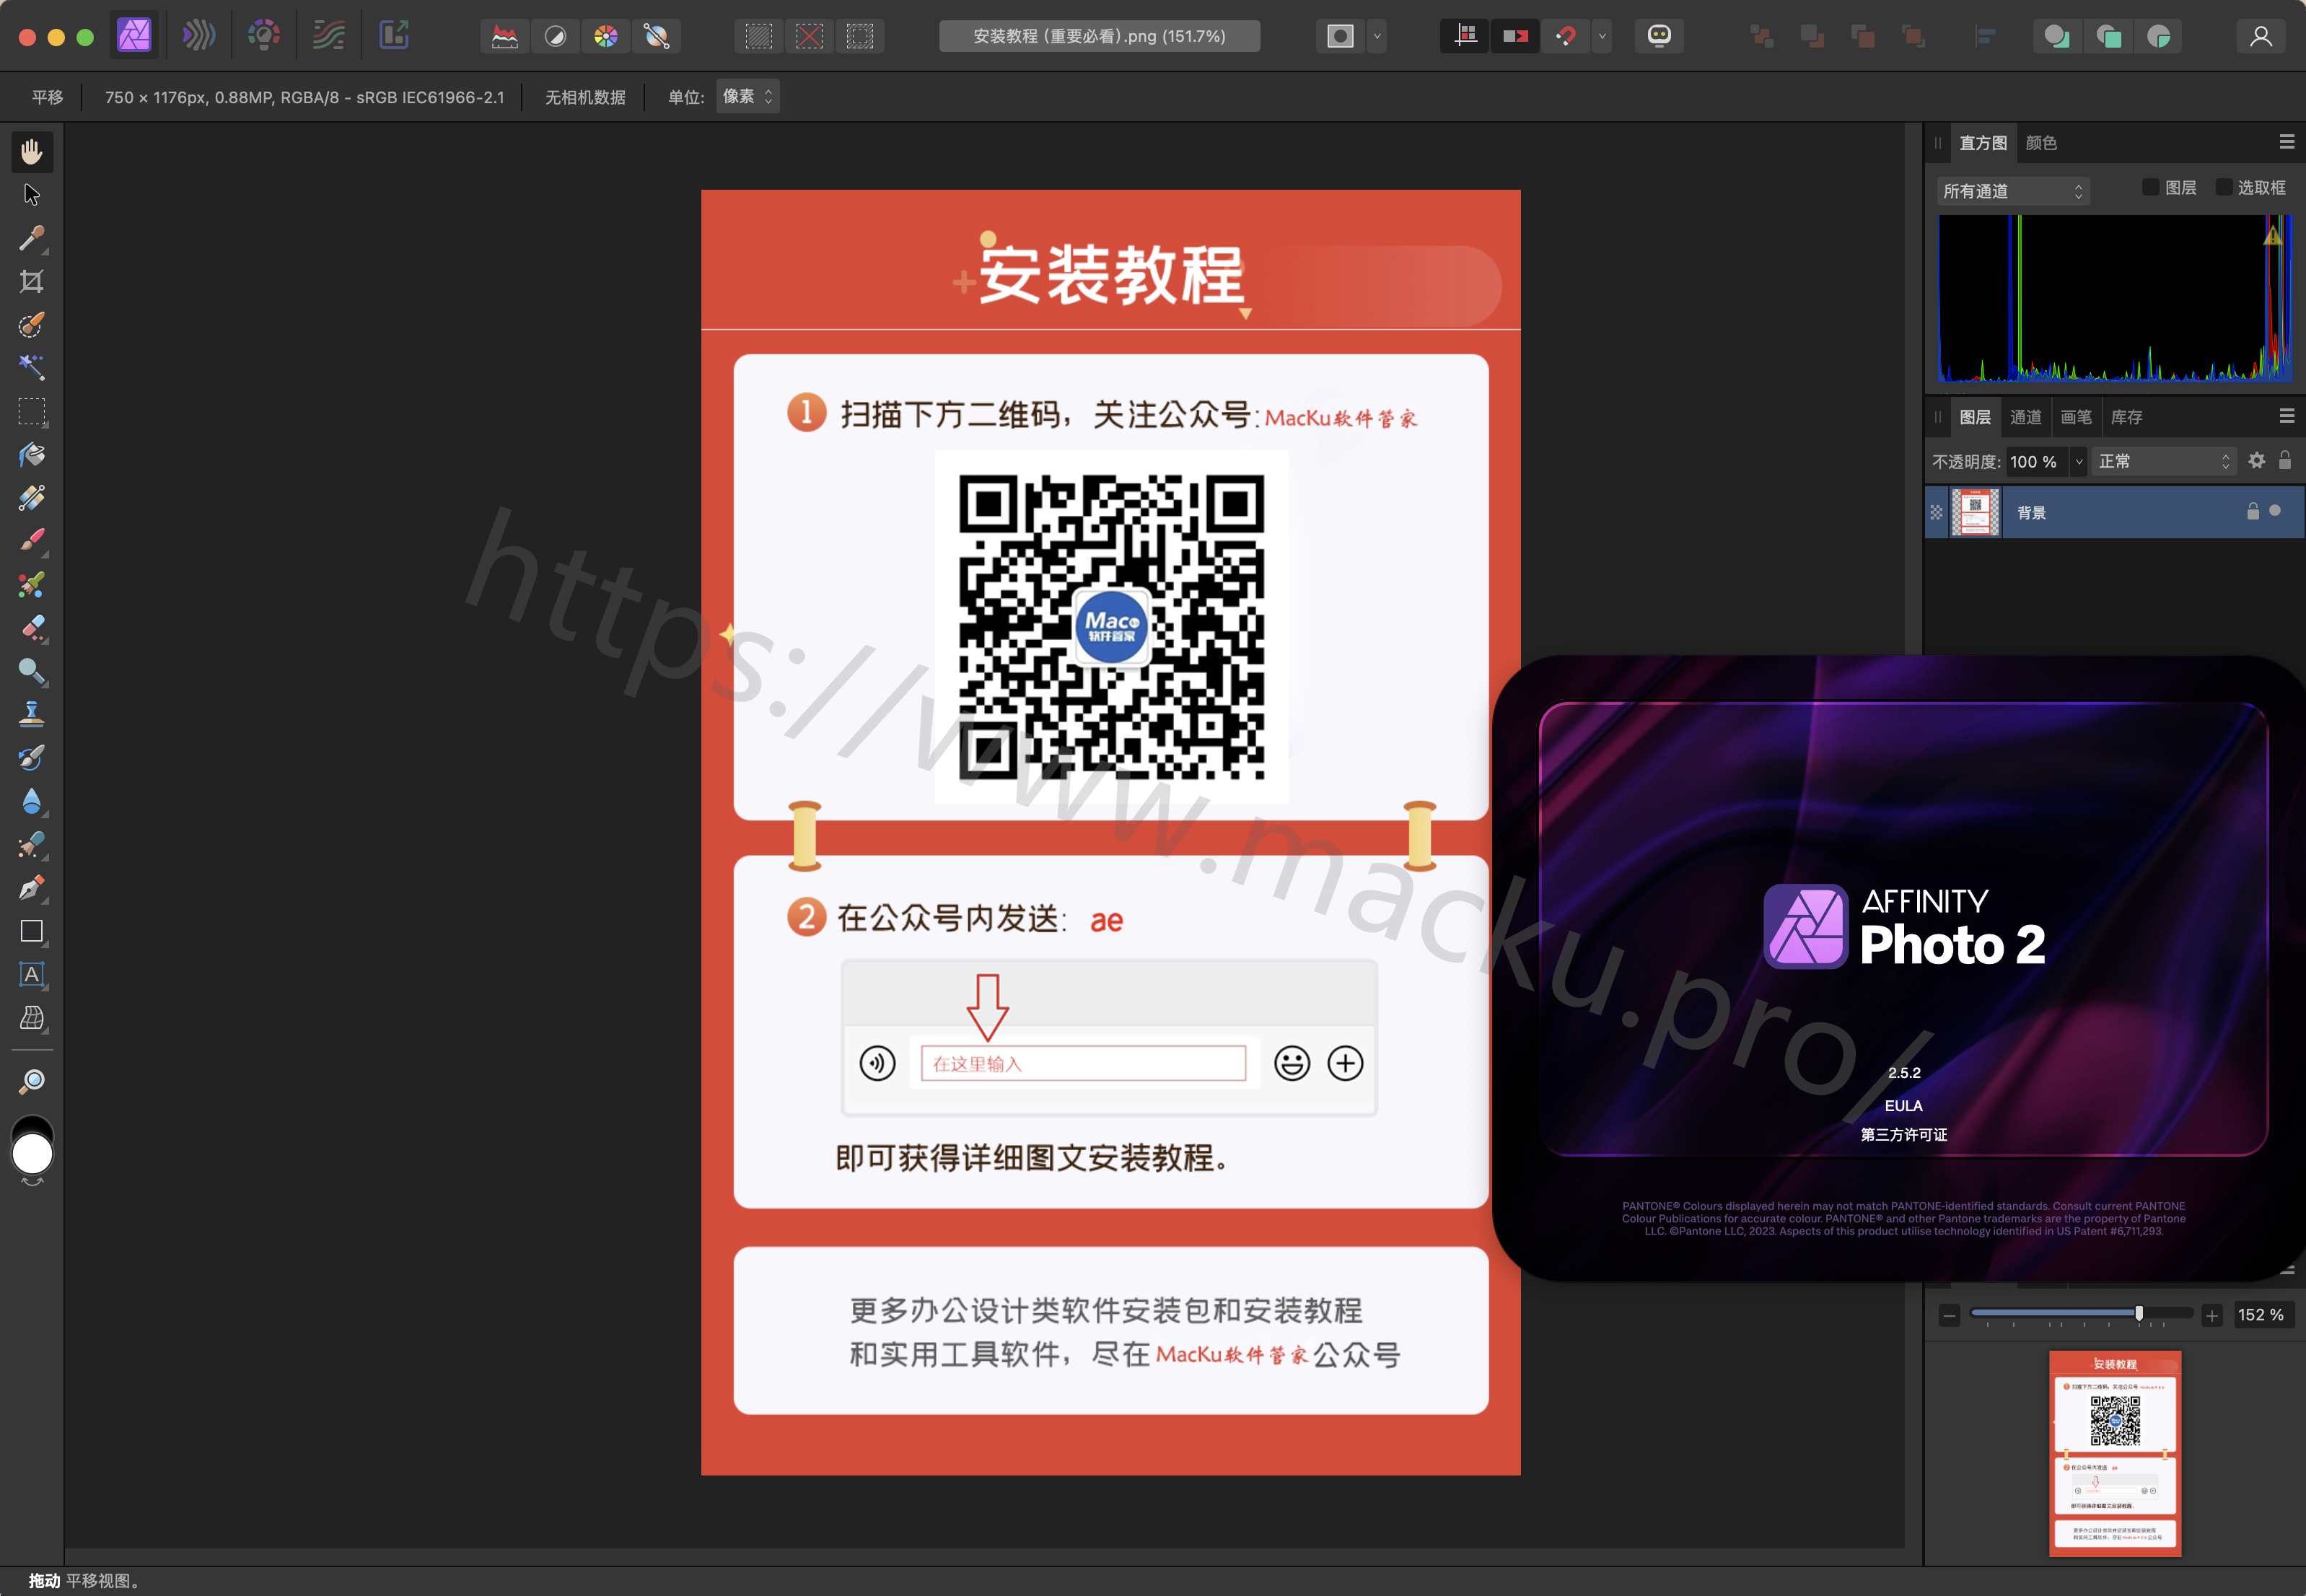2306x1596 pixels.
Task: Click the account profile icon
Action: (2261, 37)
